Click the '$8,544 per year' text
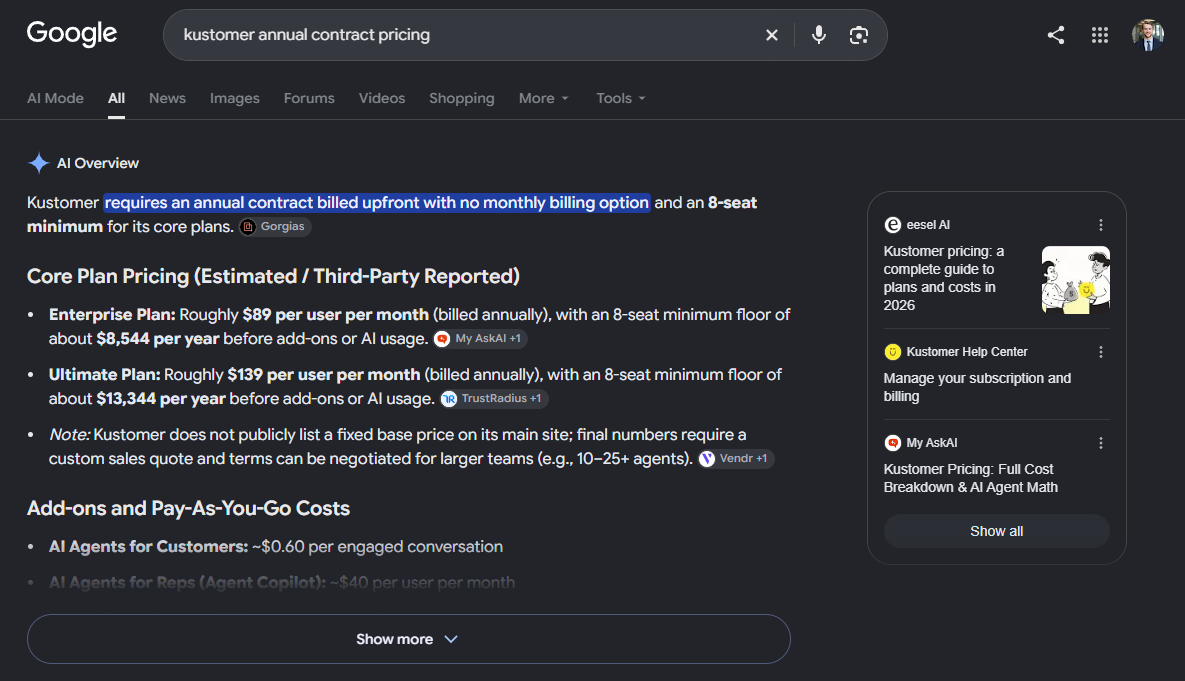 (x=157, y=339)
